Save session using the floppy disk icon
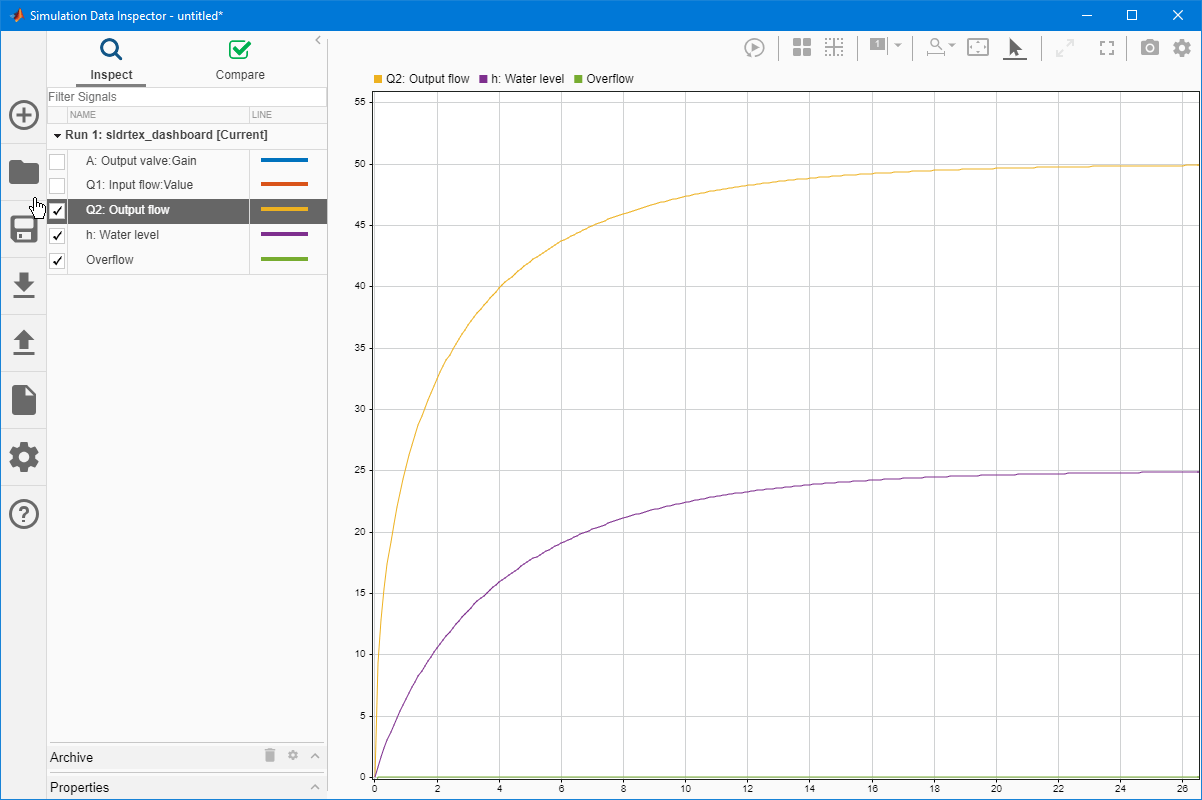Image resolution: width=1202 pixels, height=800 pixels. 24,229
